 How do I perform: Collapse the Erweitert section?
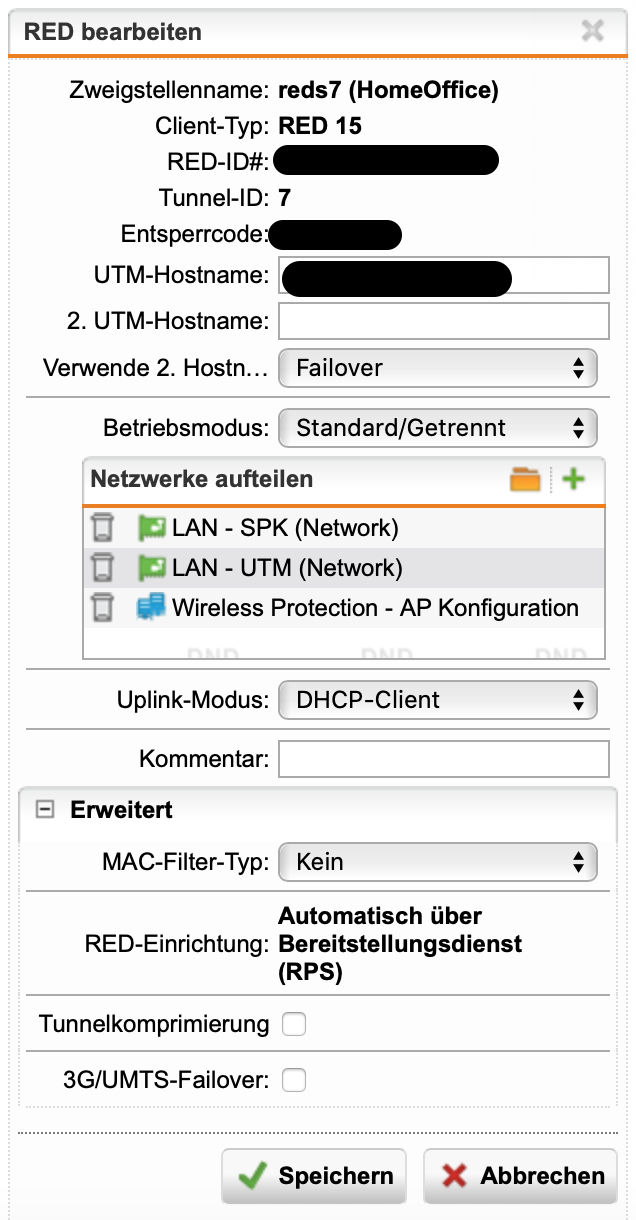43,810
